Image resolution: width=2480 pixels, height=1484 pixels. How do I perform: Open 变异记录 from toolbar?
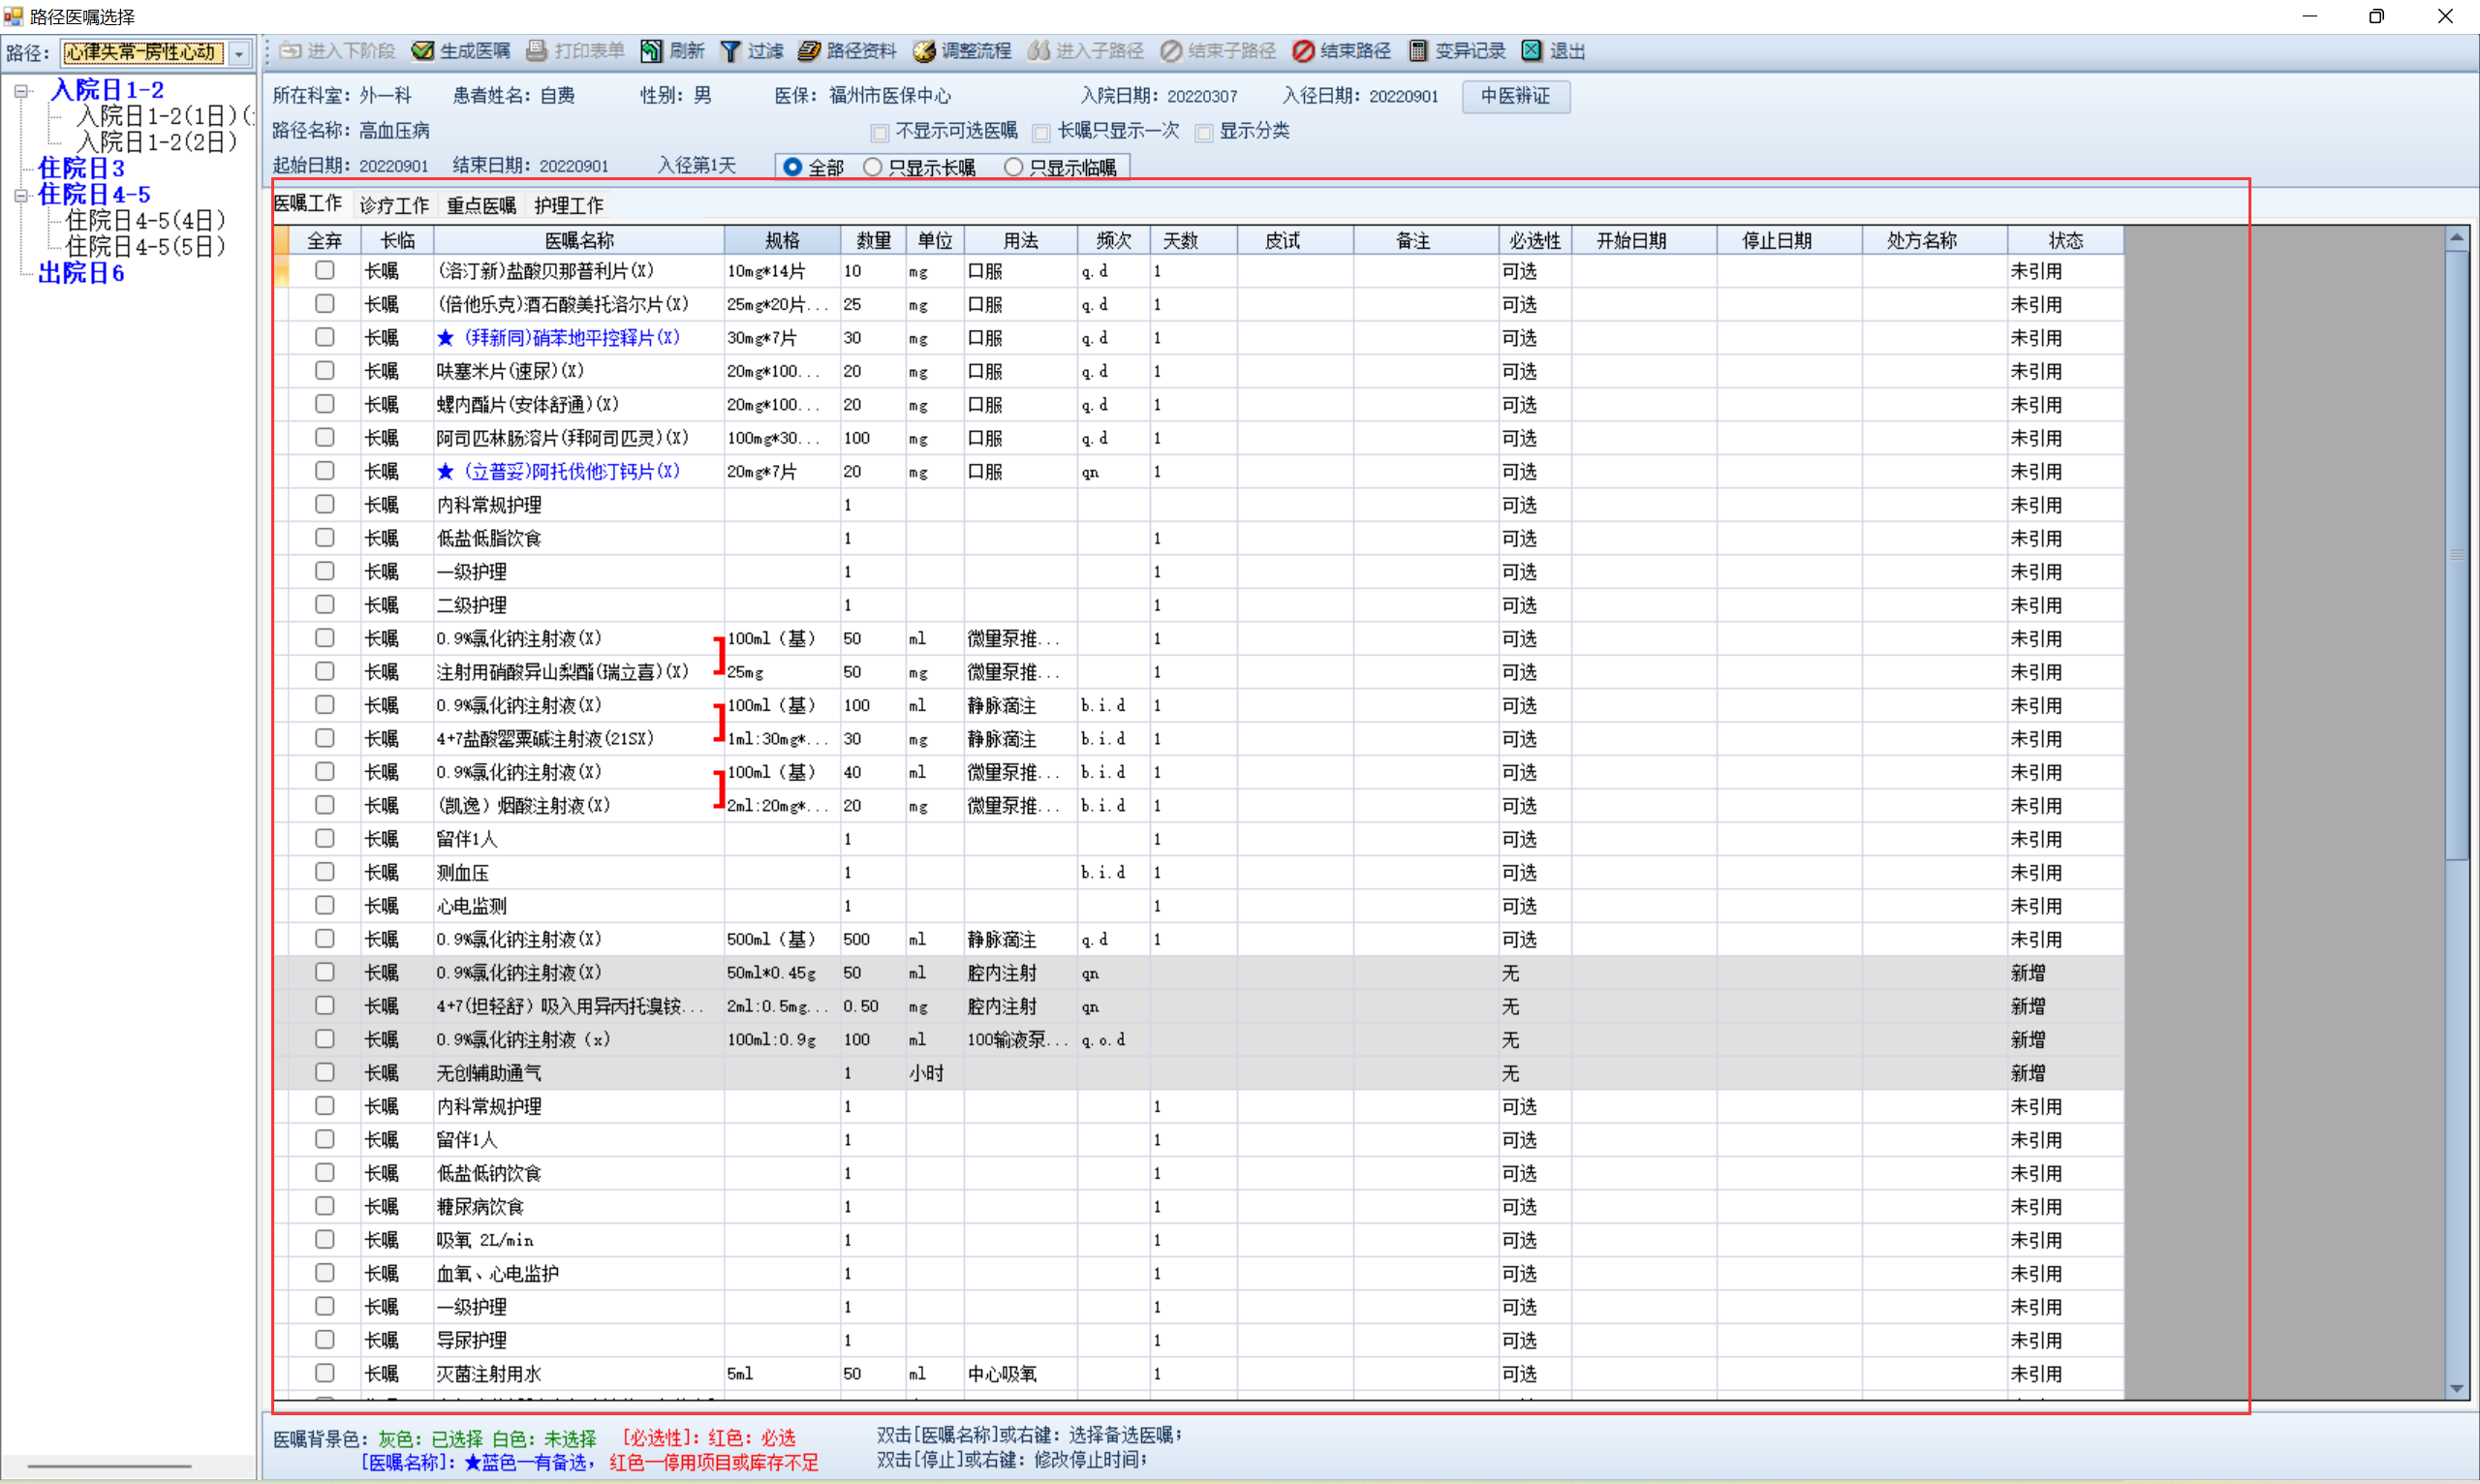pyautogui.click(x=1418, y=51)
